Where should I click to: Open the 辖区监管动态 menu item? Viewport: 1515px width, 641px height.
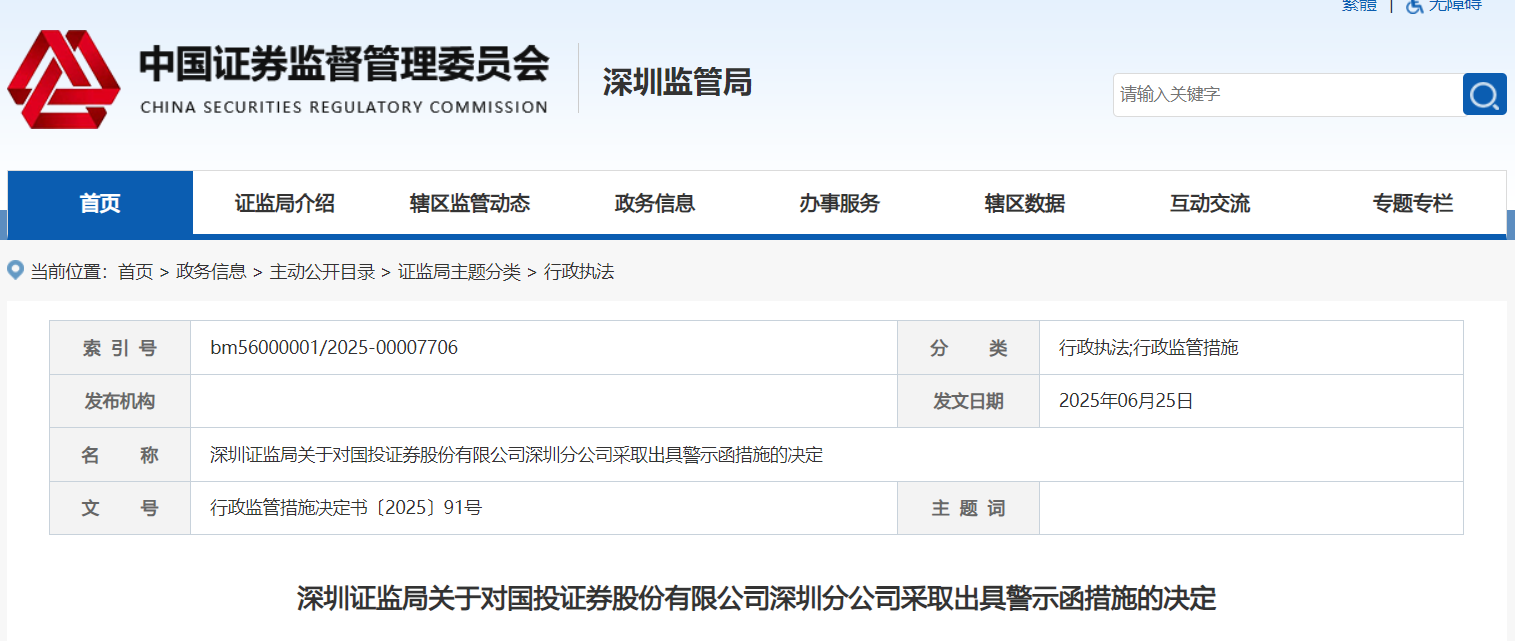coord(470,204)
